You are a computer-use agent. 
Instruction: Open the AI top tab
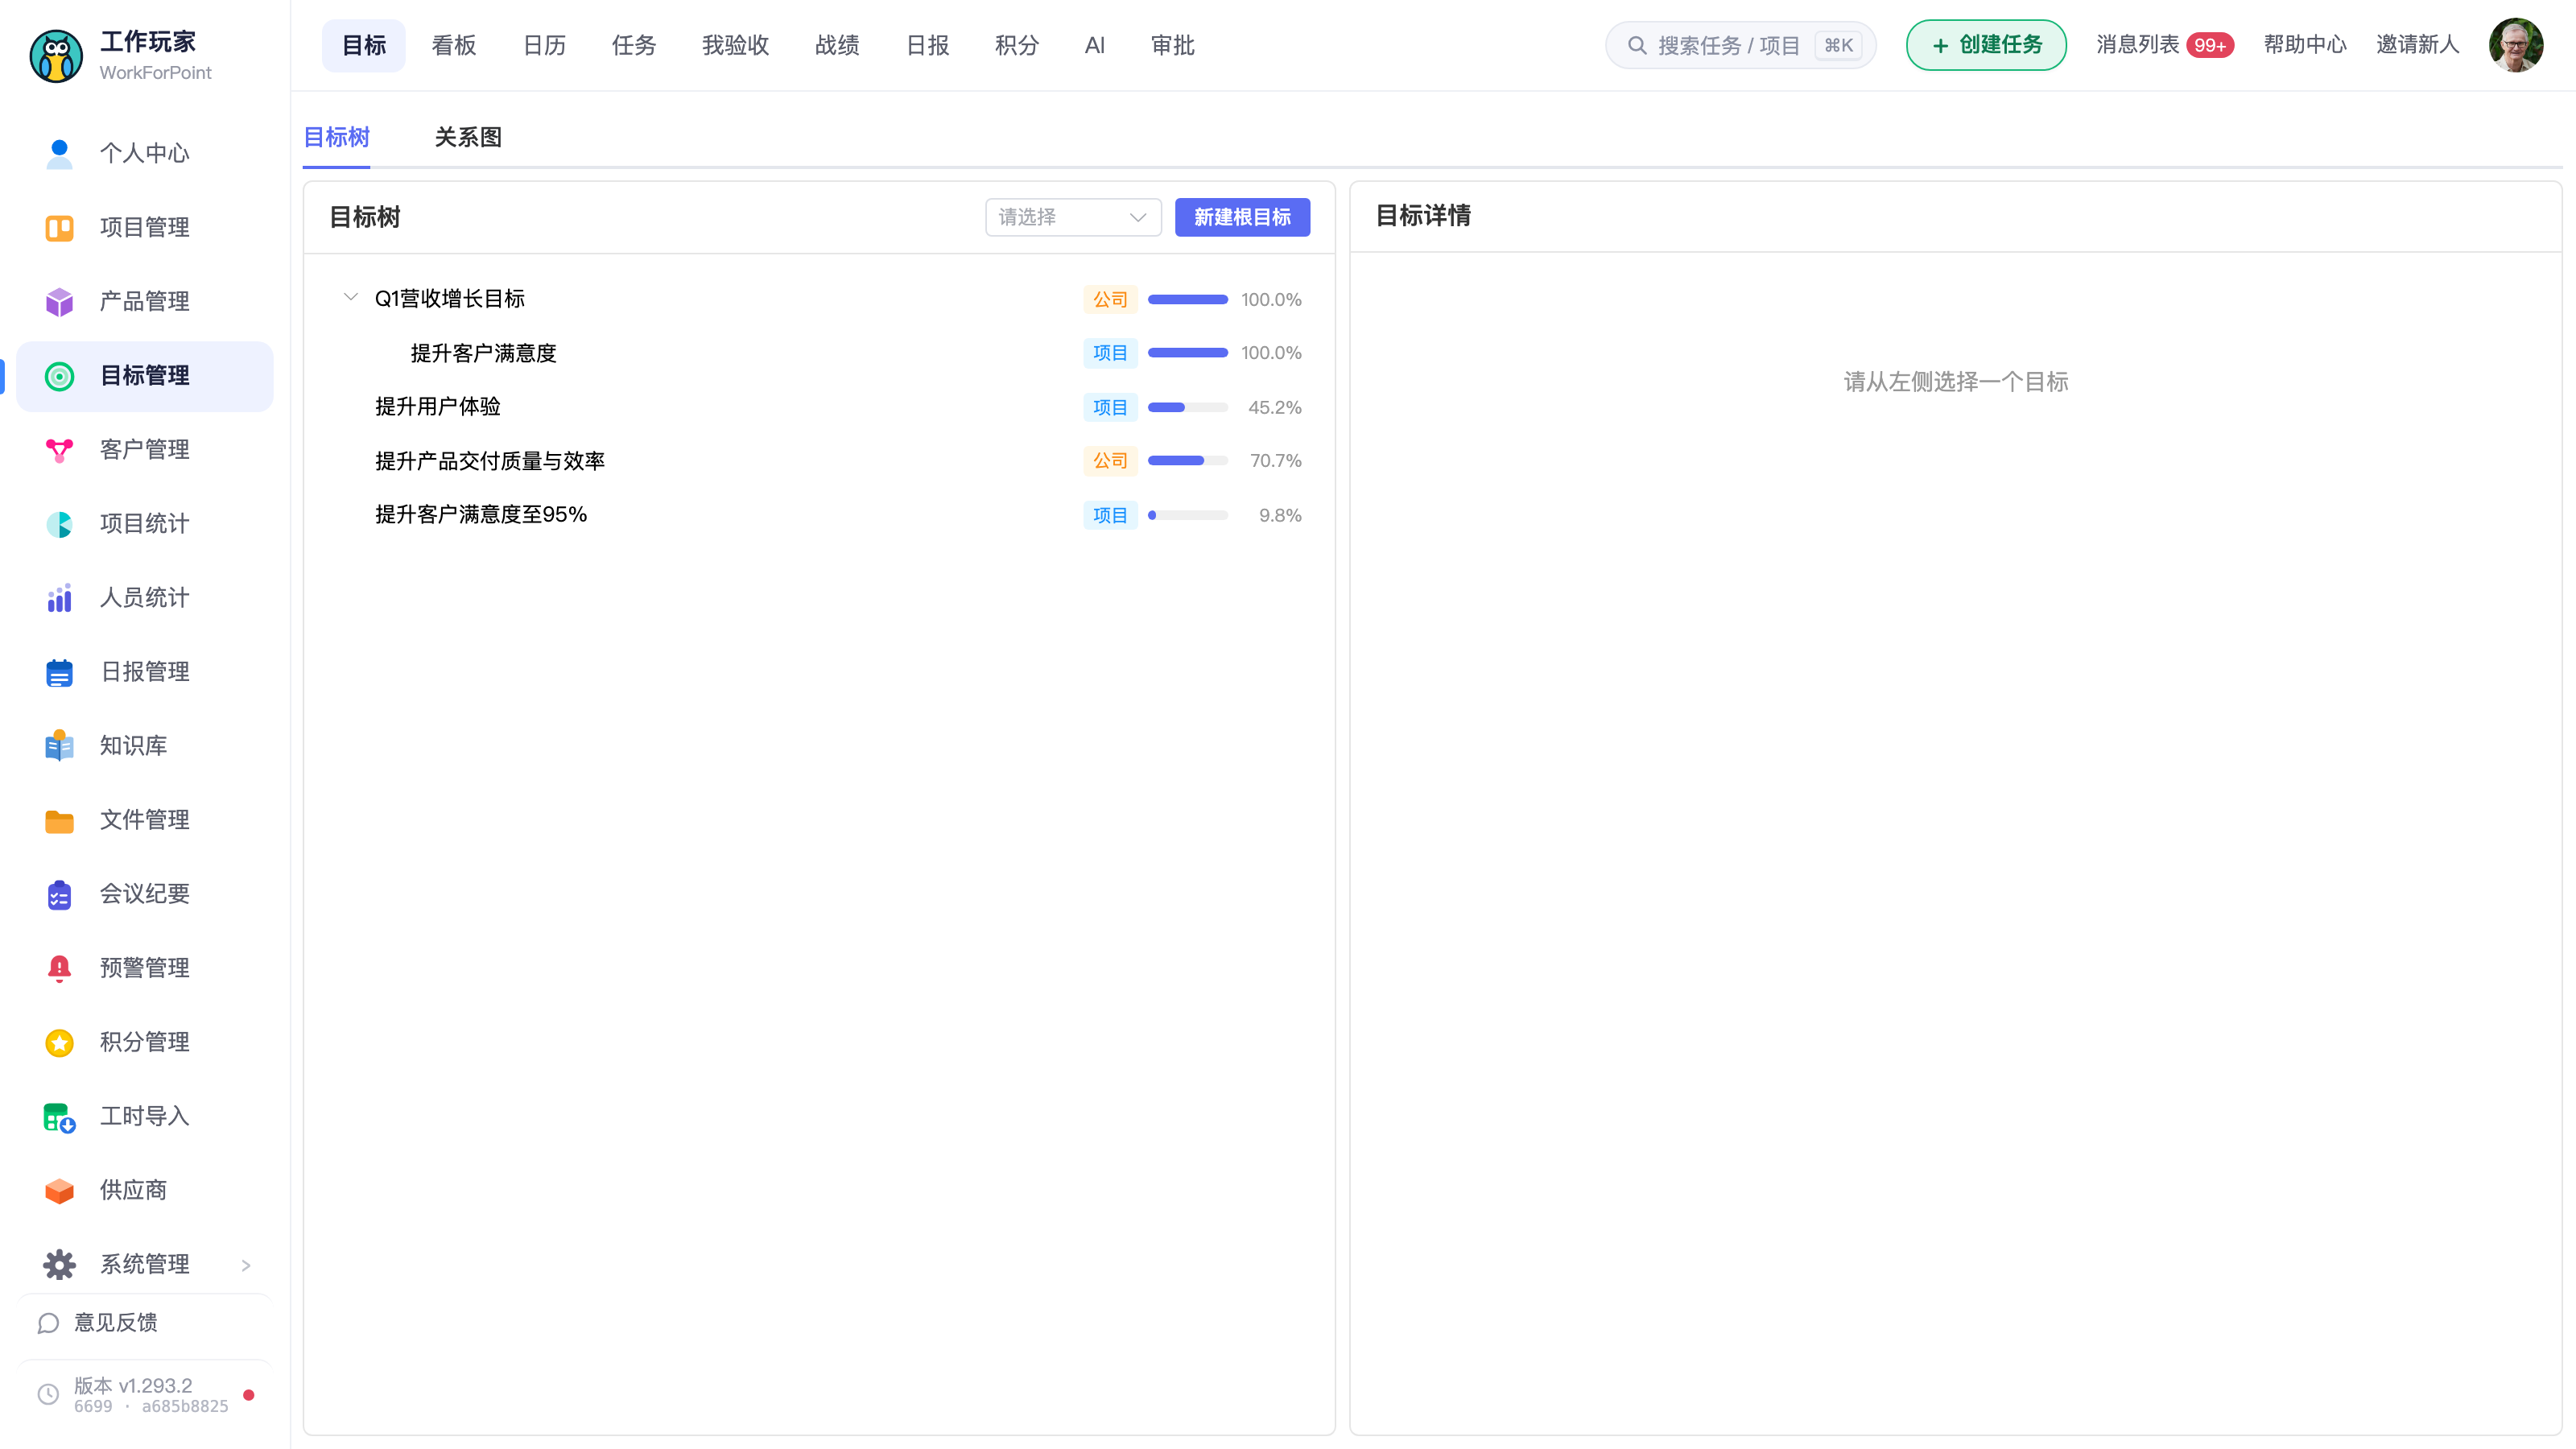click(x=1095, y=45)
